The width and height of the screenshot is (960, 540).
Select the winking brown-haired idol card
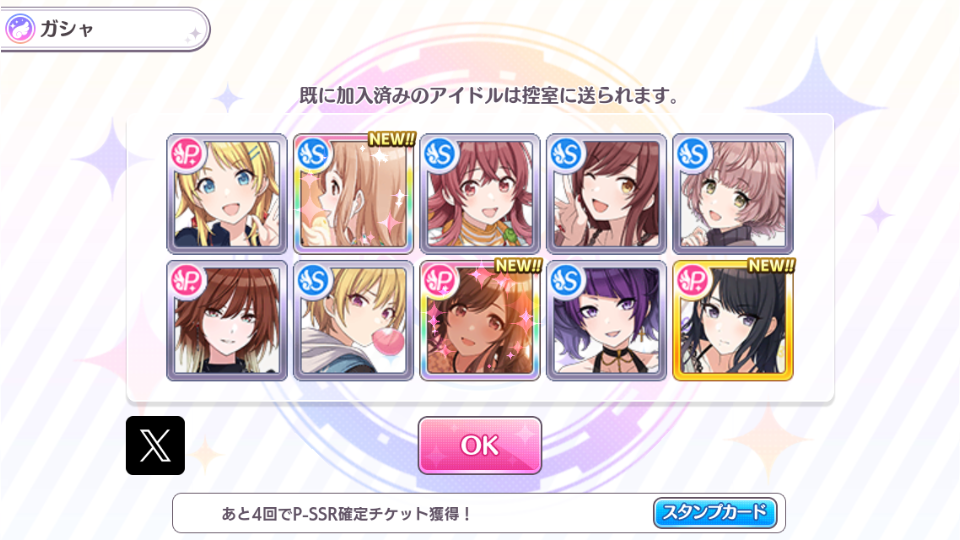606,193
